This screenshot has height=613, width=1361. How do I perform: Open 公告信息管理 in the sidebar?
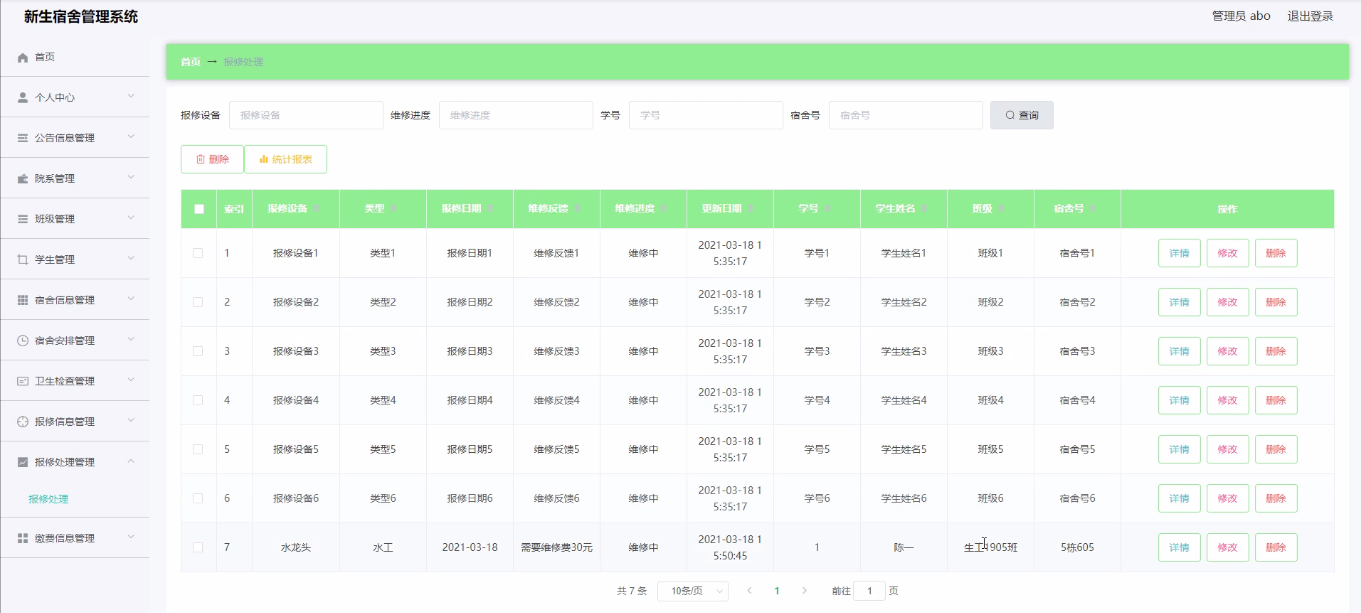[65, 138]
